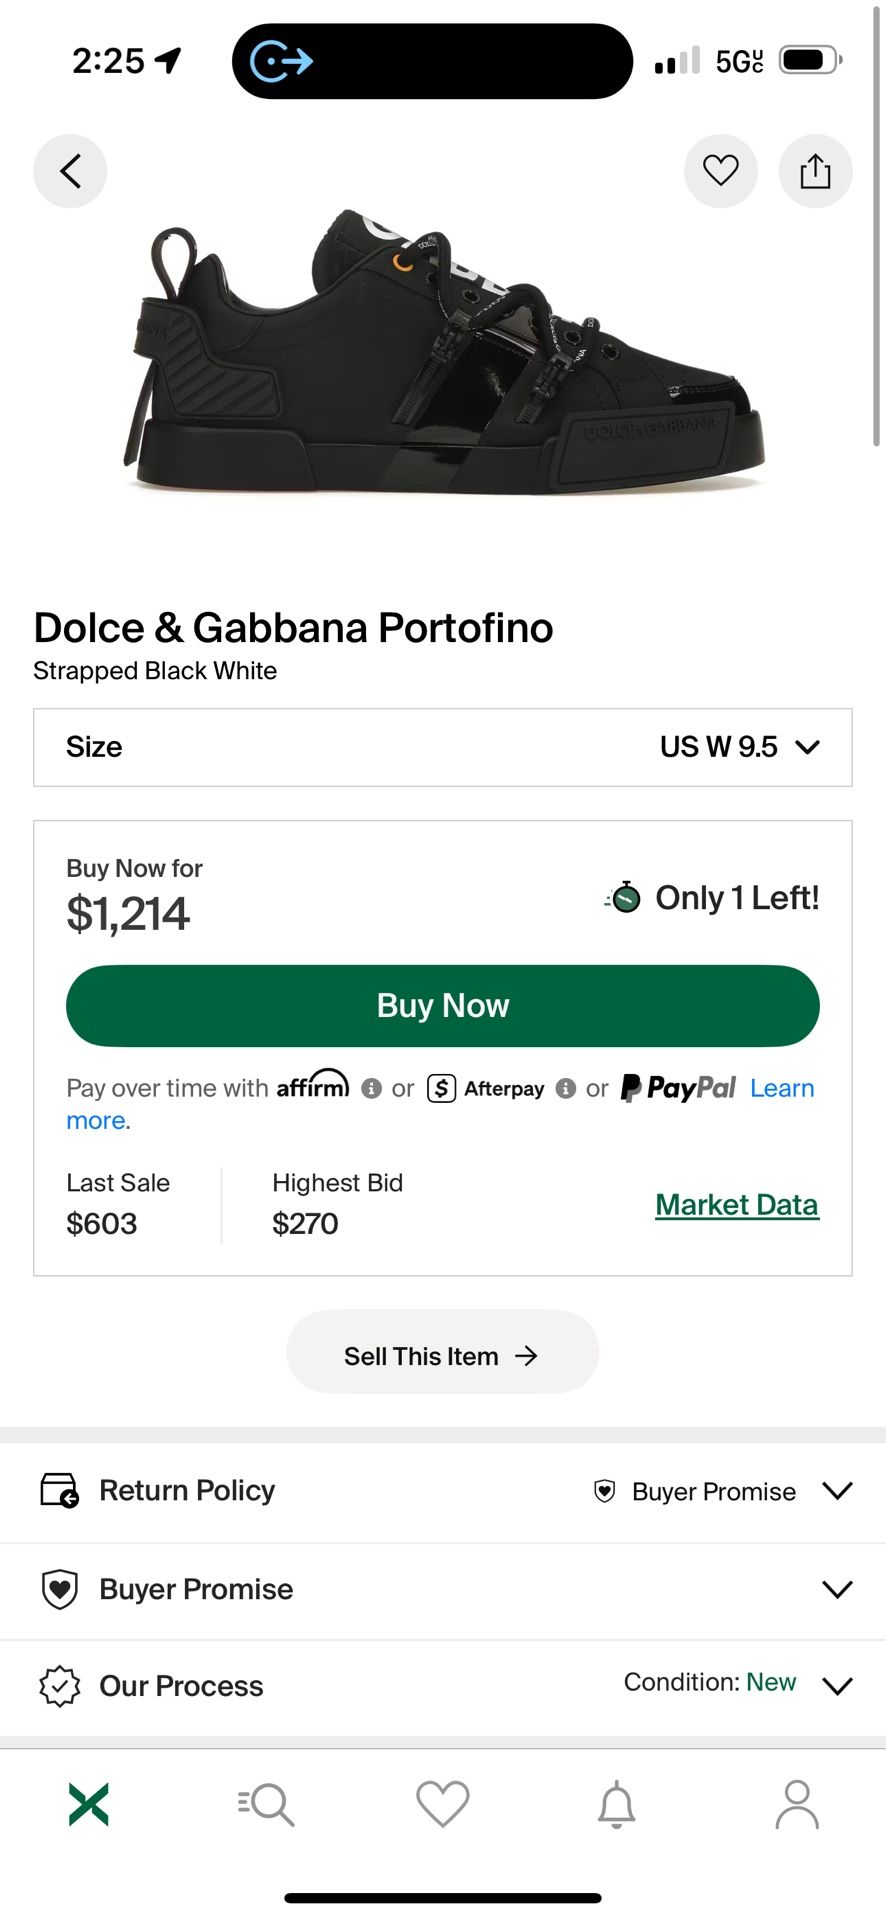Open the Afterpay info icon
Viewport: 886px width, 1920px height.
(x=566, y=1088)
